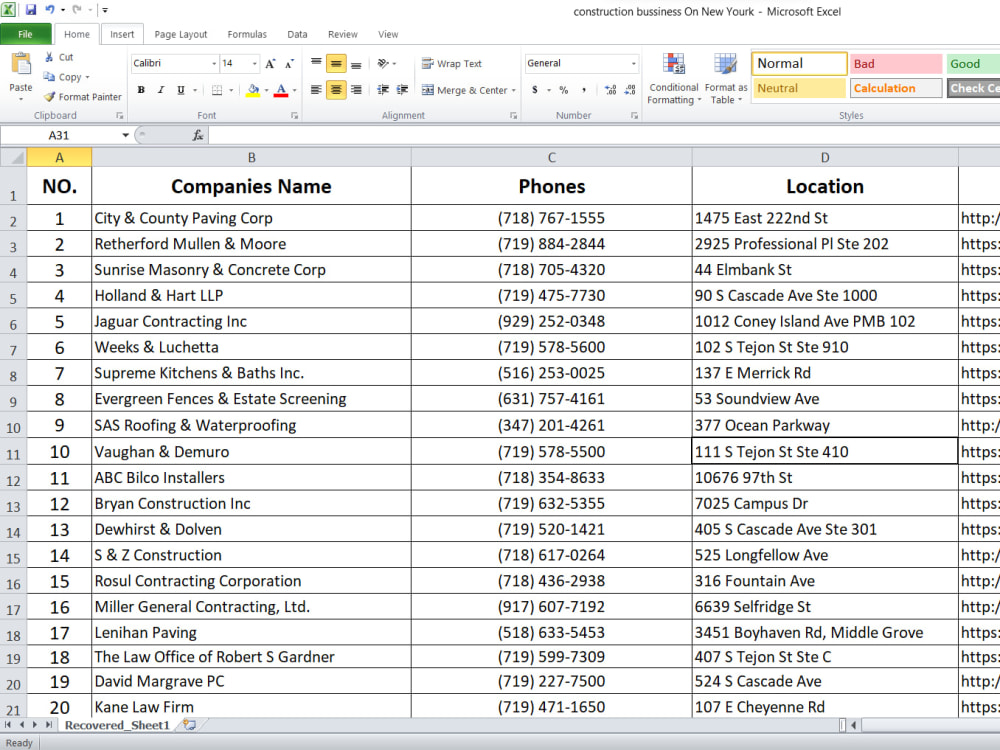Toggle Underline formatting
The image size is (1000, 750).
(x=181, y=90)
